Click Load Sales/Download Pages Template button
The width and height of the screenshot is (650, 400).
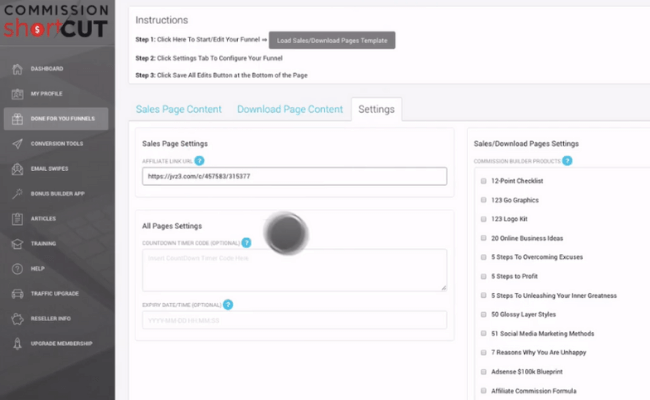click(x=332, y=40)
